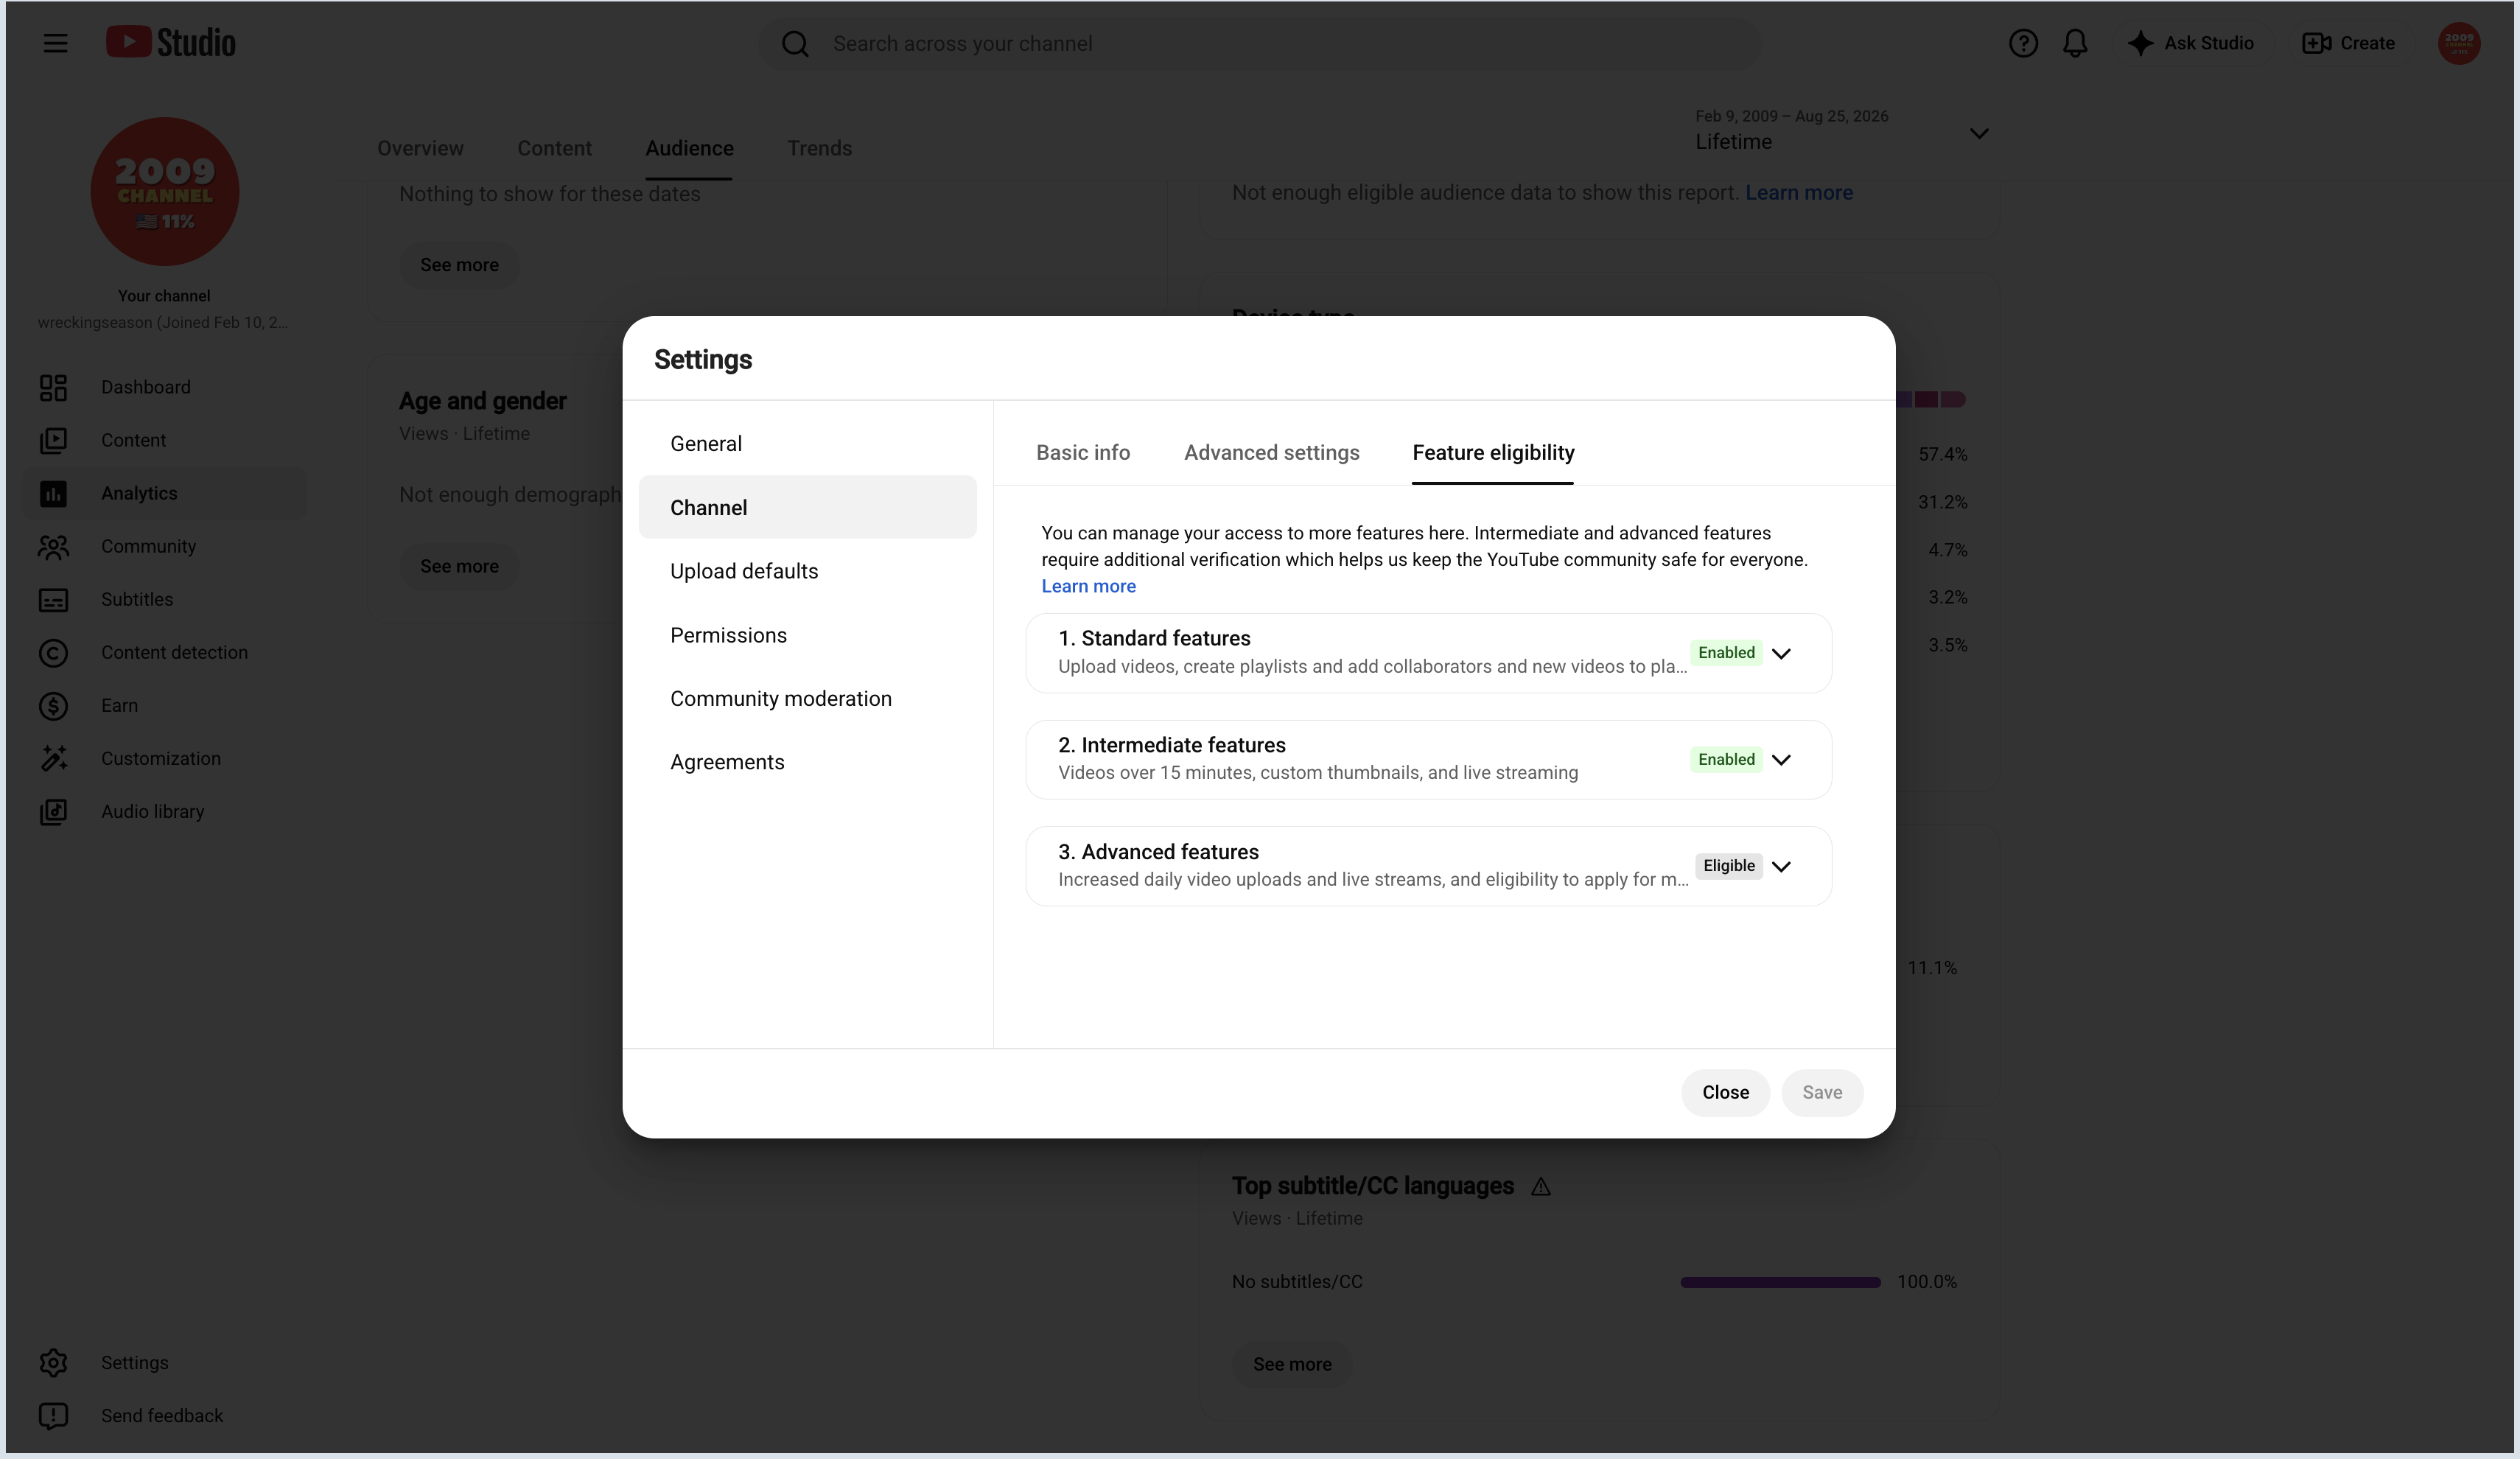This screenshot has width=2520, height=1459.
Task: Open Community moderation settings
Action: tap(807, 698)
